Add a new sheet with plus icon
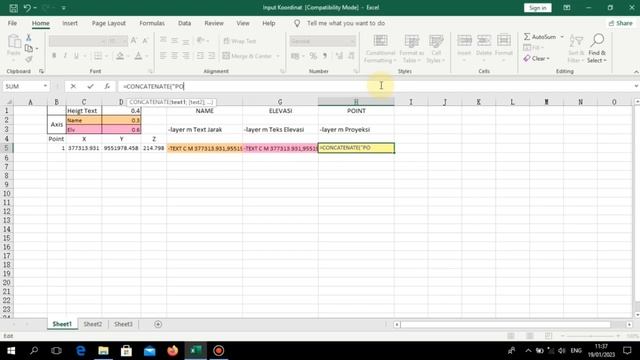This screenshot has width=640, height=360. 158,324
